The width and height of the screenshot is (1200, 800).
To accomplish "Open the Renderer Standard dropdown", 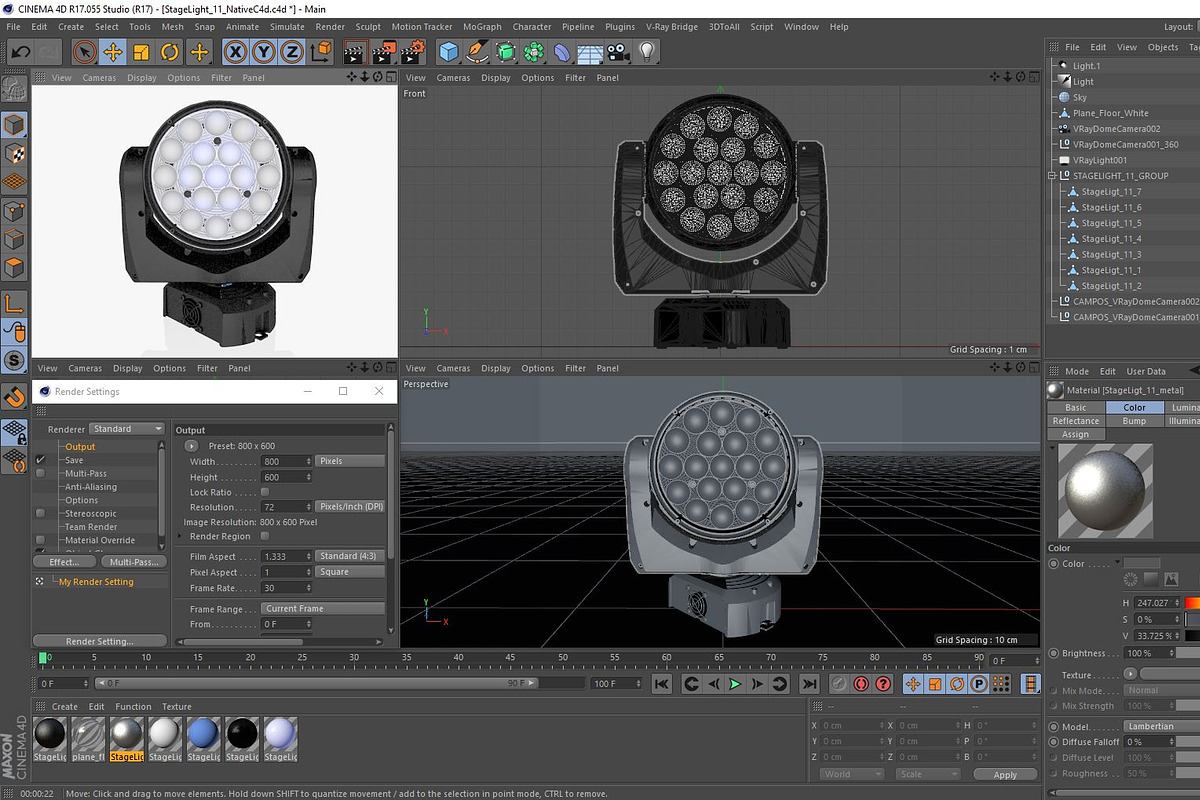I will [127, 429].
